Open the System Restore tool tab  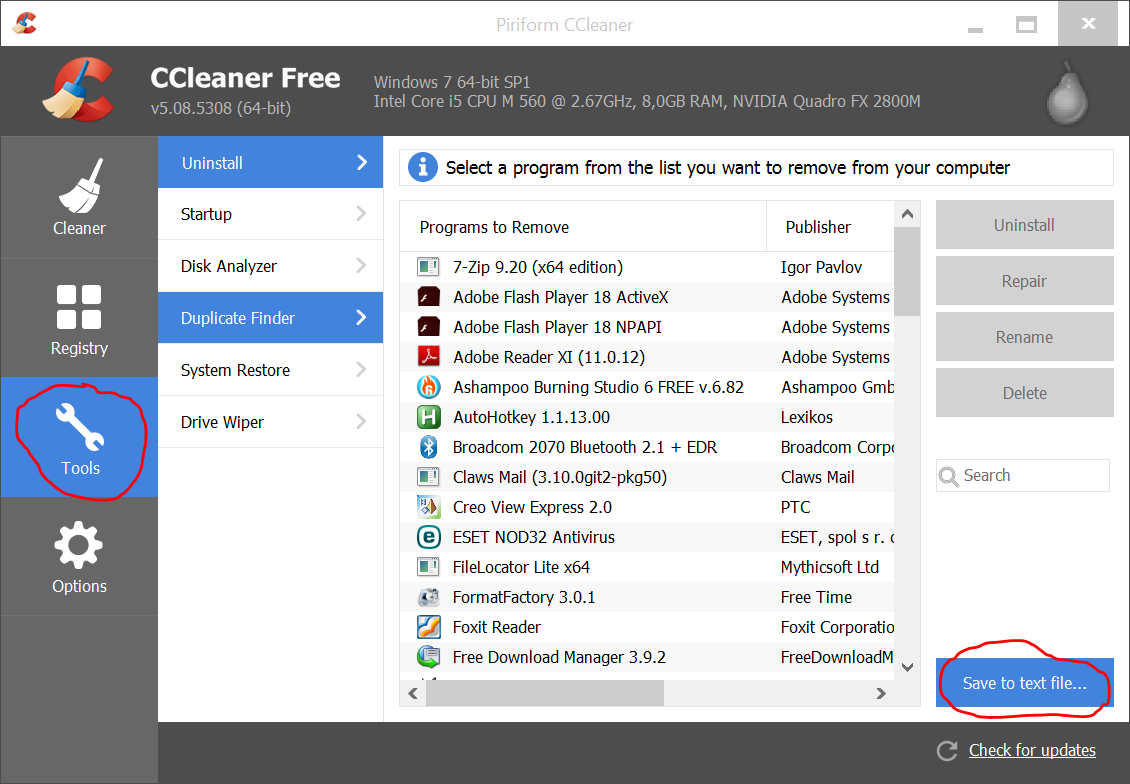270,370
